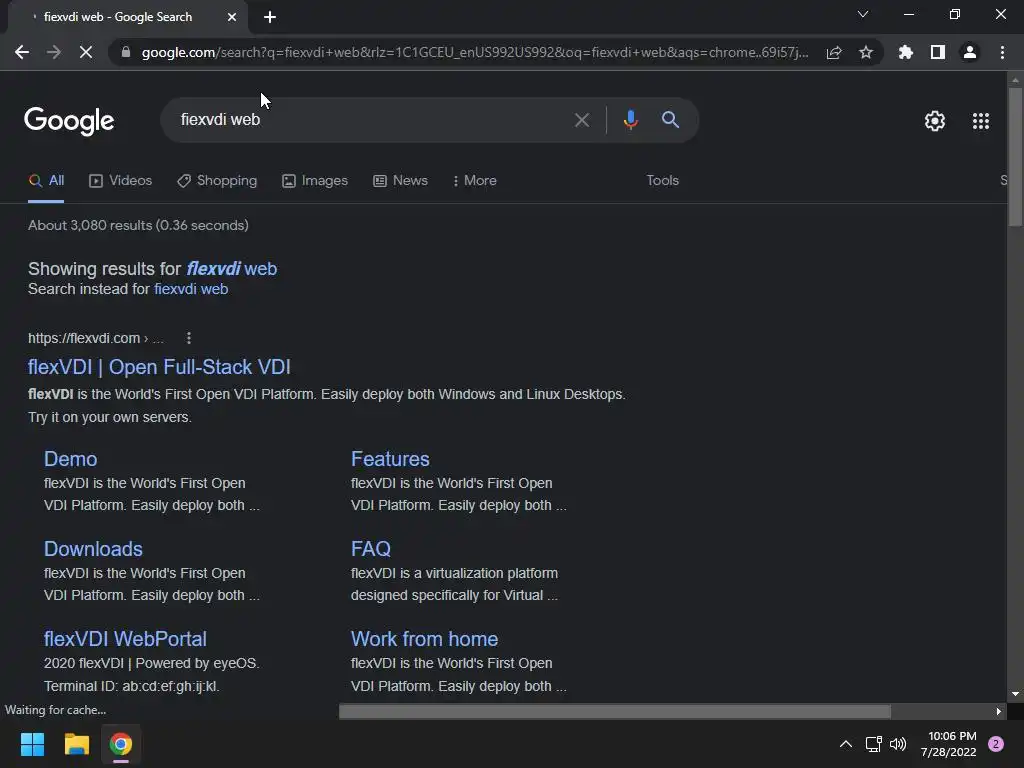This screenshot has height=768, width=1024.
Task: Open the corrected 'flexvdi web' link
Action: click(x=231, y=269)
